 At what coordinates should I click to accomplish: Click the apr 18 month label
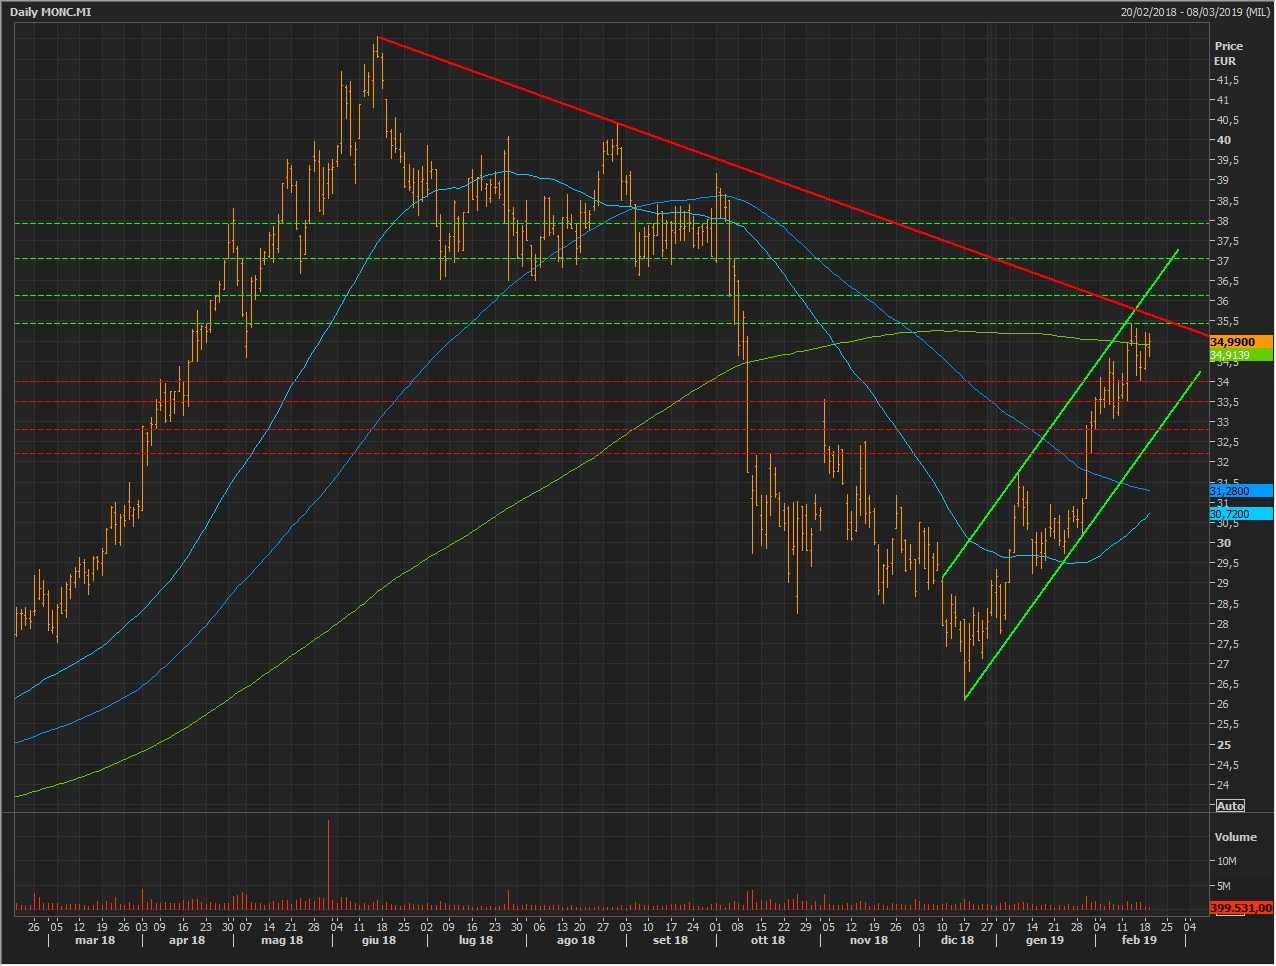pyautogui.click(x=187, y=940)
